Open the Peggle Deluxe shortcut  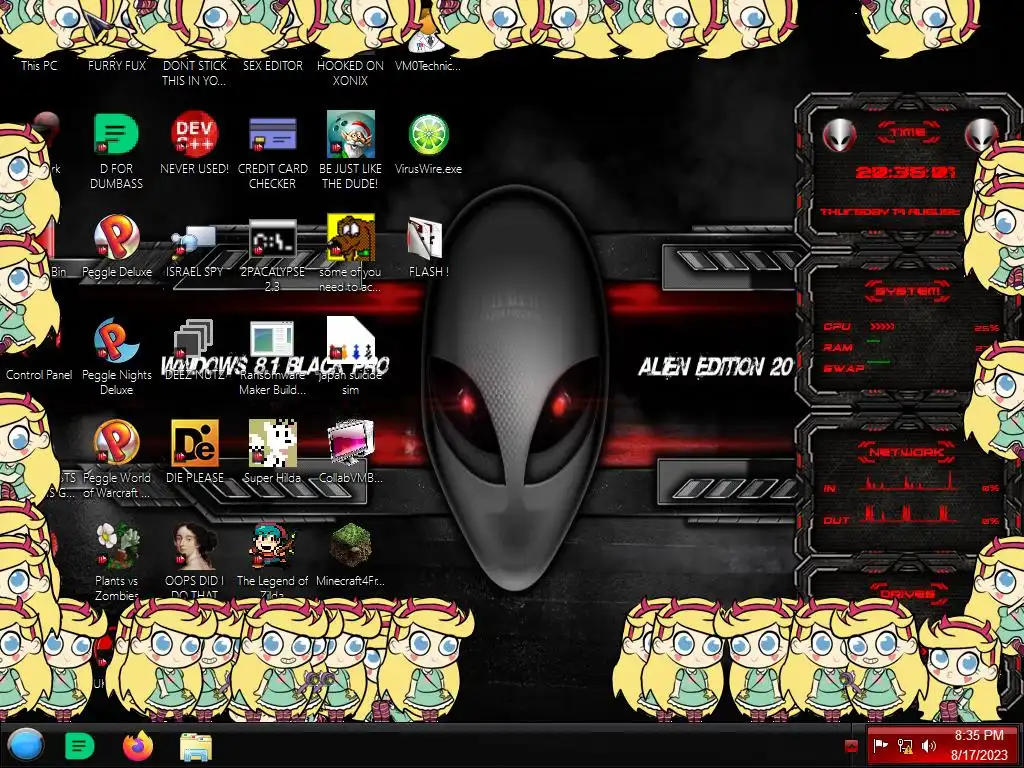pyautogui.click(x=116, y=237)
